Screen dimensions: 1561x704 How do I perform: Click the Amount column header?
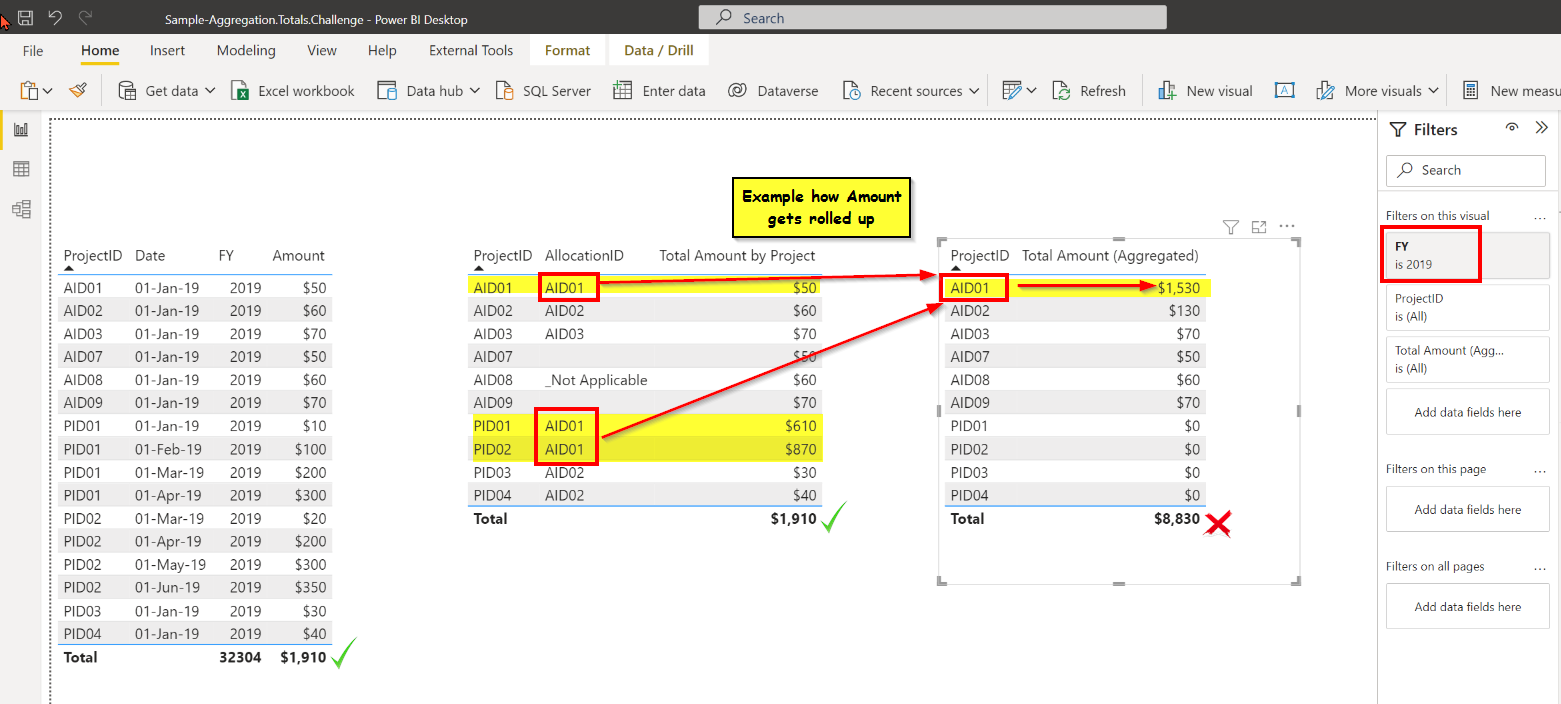pyautogui.click(x=298, y=256)
